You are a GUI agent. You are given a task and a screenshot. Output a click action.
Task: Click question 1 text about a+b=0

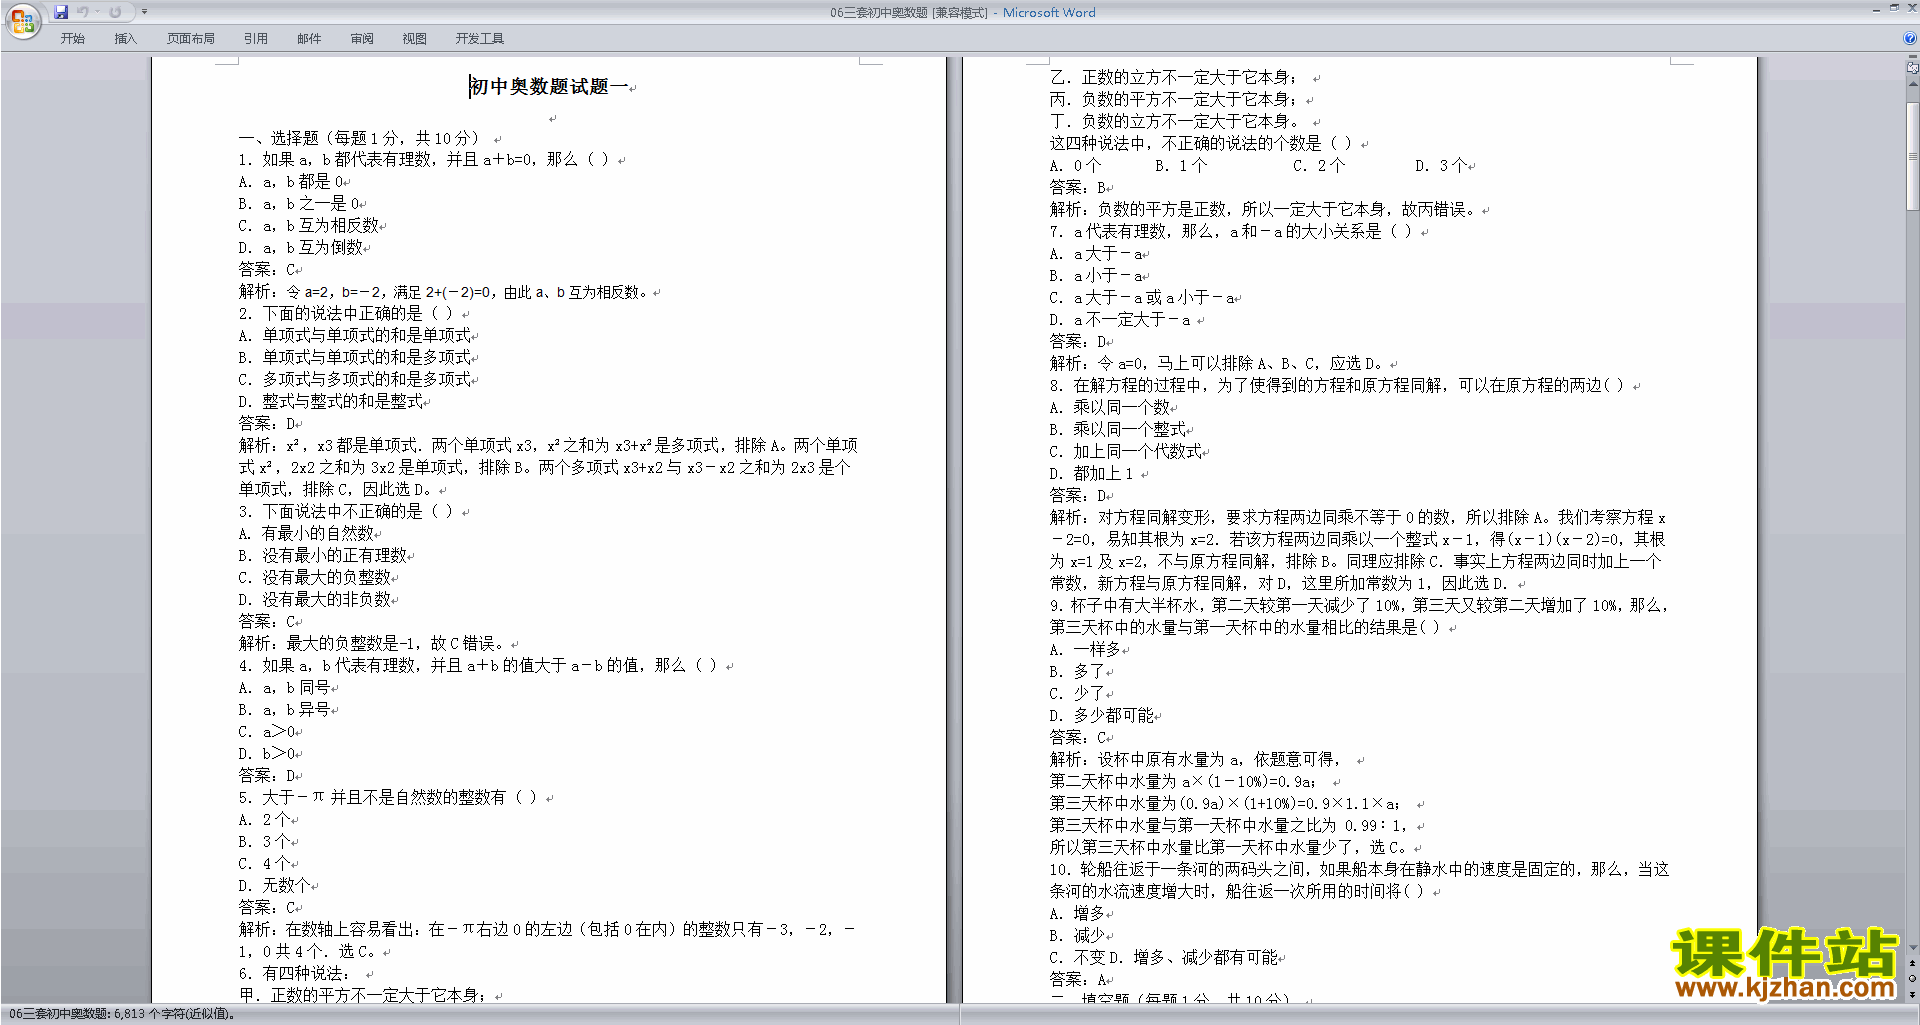pyautogui.click(x=423, y=160)
